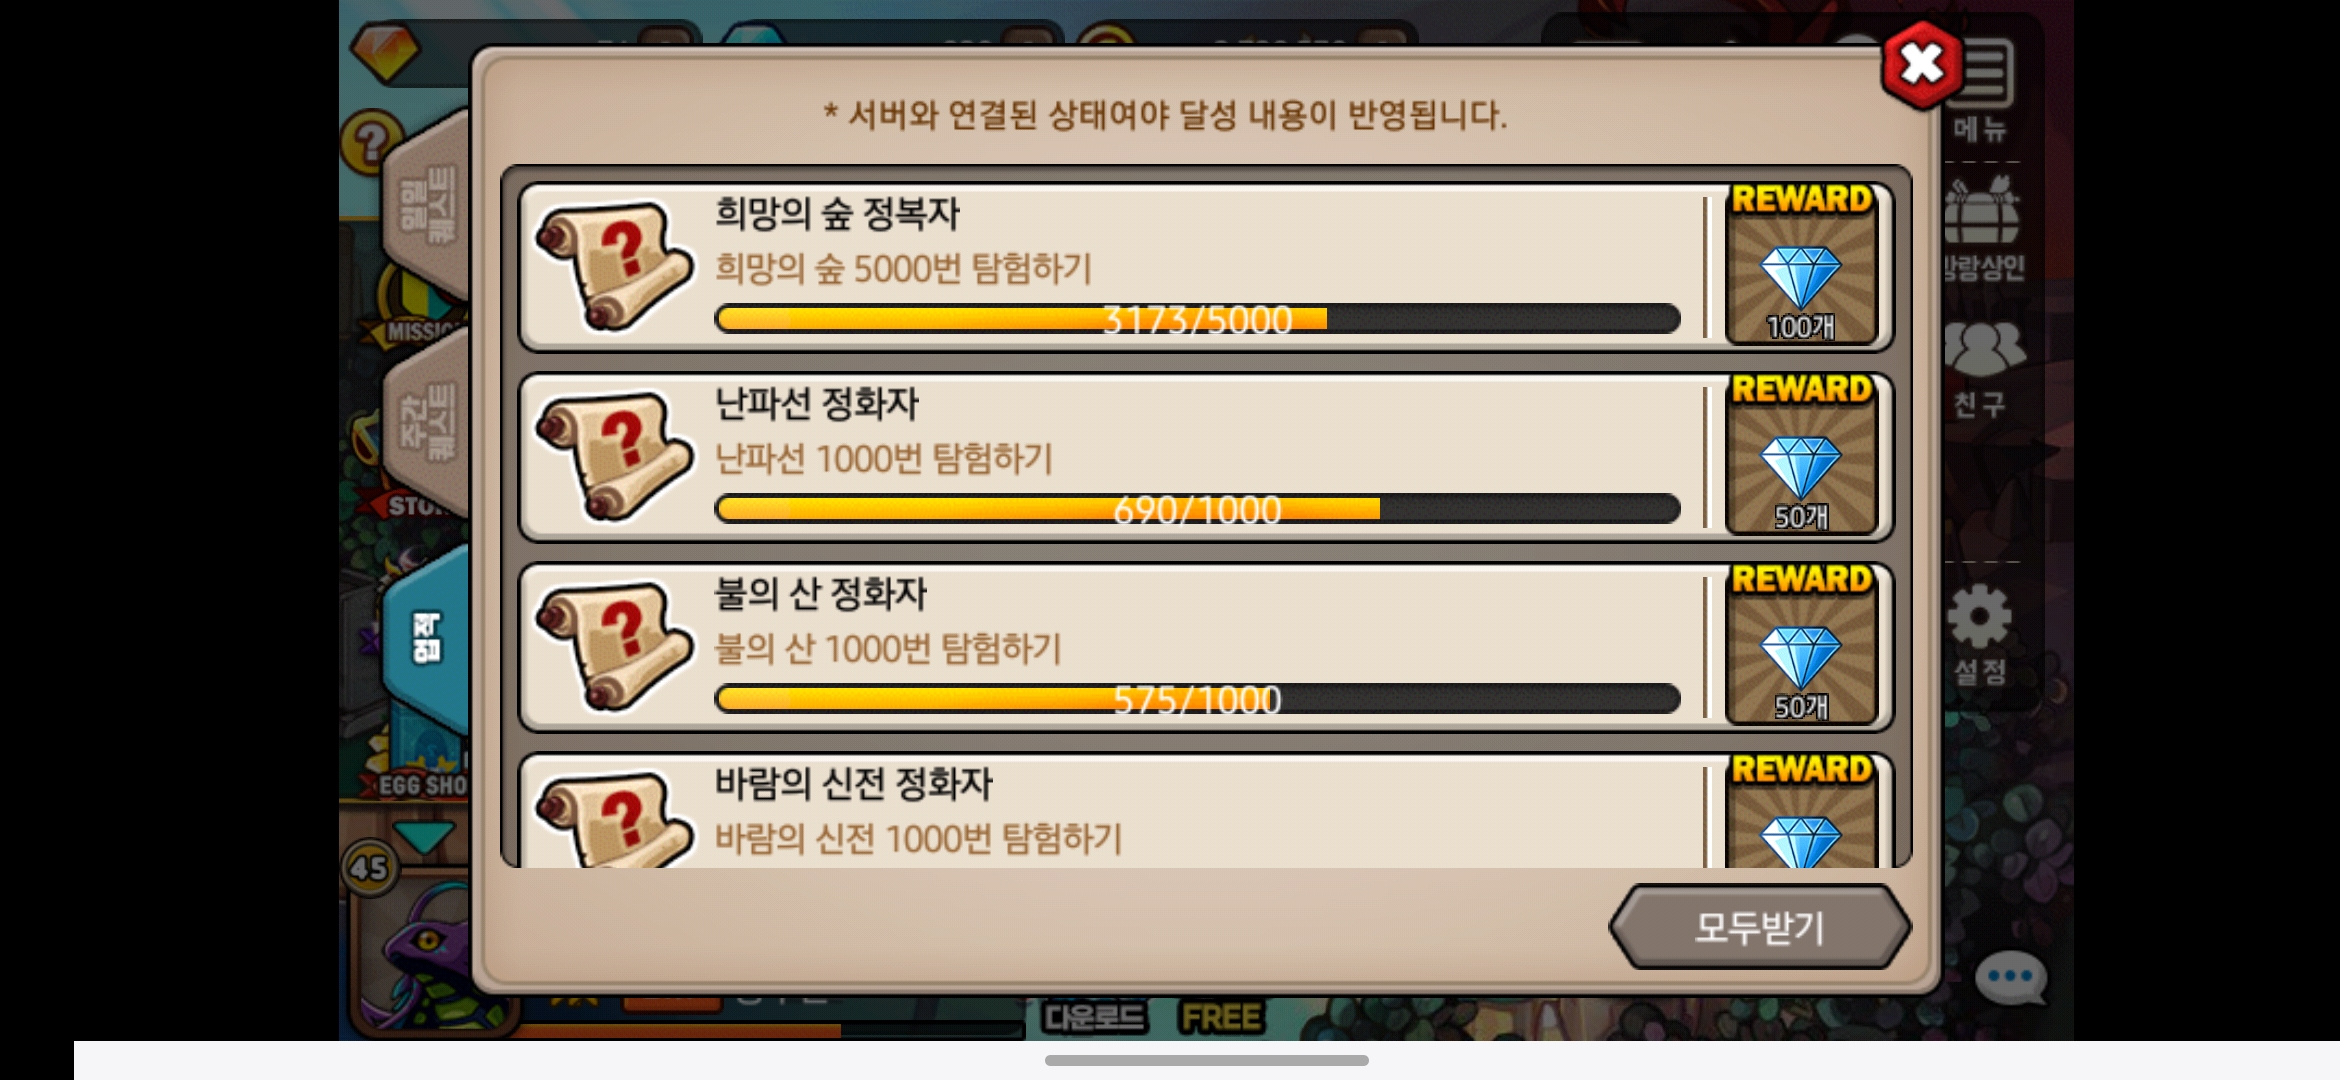Select the 바람의 신전 정화자 achievement row

1205,810
